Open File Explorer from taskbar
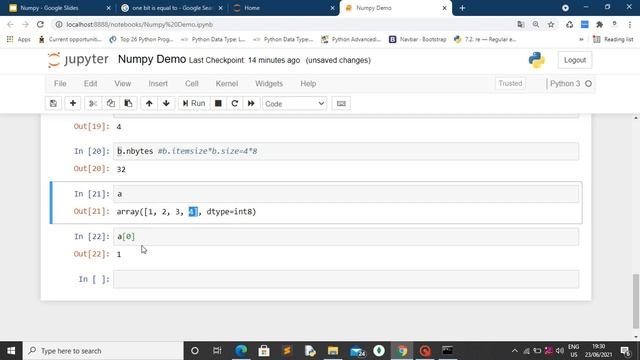Image resolution: width=640 pixels, height=360 pixels. [x=333, y=351]
